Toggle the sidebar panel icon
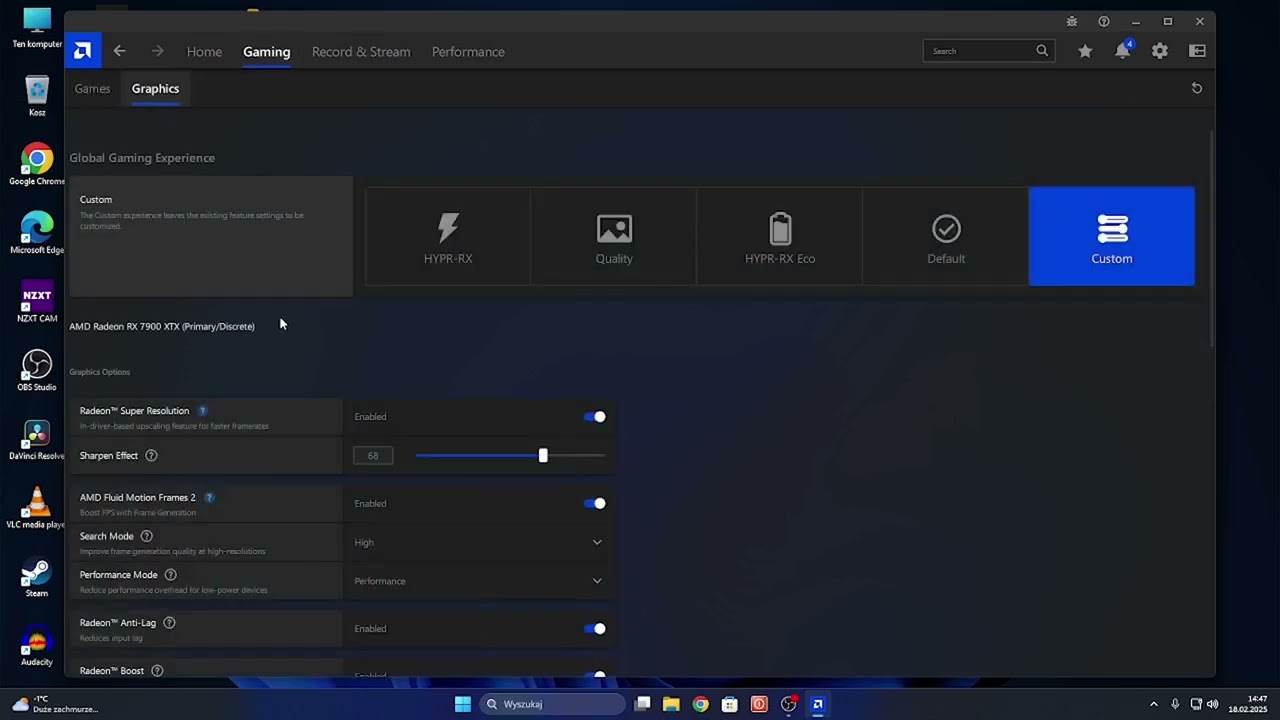1280x720 pixels. pos(1197,51)
